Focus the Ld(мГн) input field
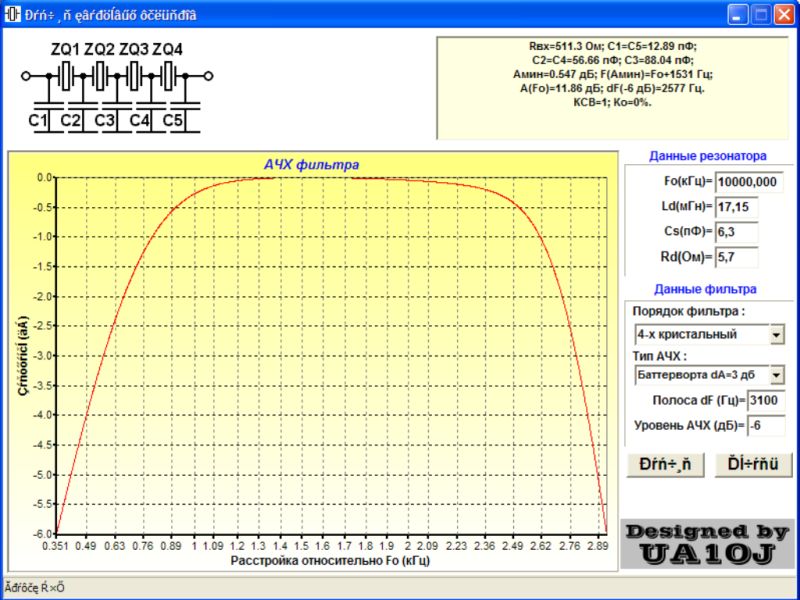This screenshot has height=600, width=800. click(736, 206)
